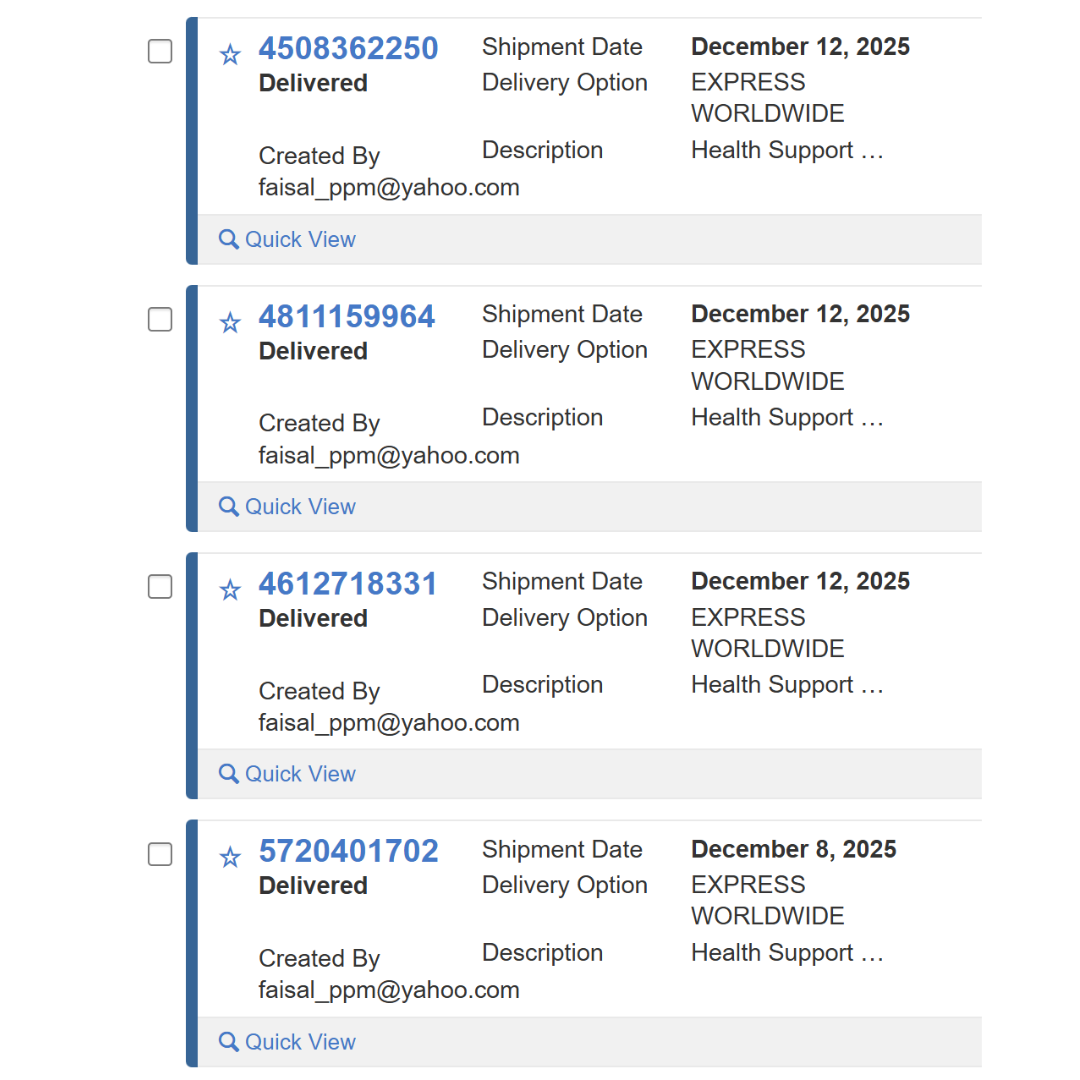This screenshot has width=1080, height=1080.
Task: View shipment number 4612718331
Action: click(348, 583)
